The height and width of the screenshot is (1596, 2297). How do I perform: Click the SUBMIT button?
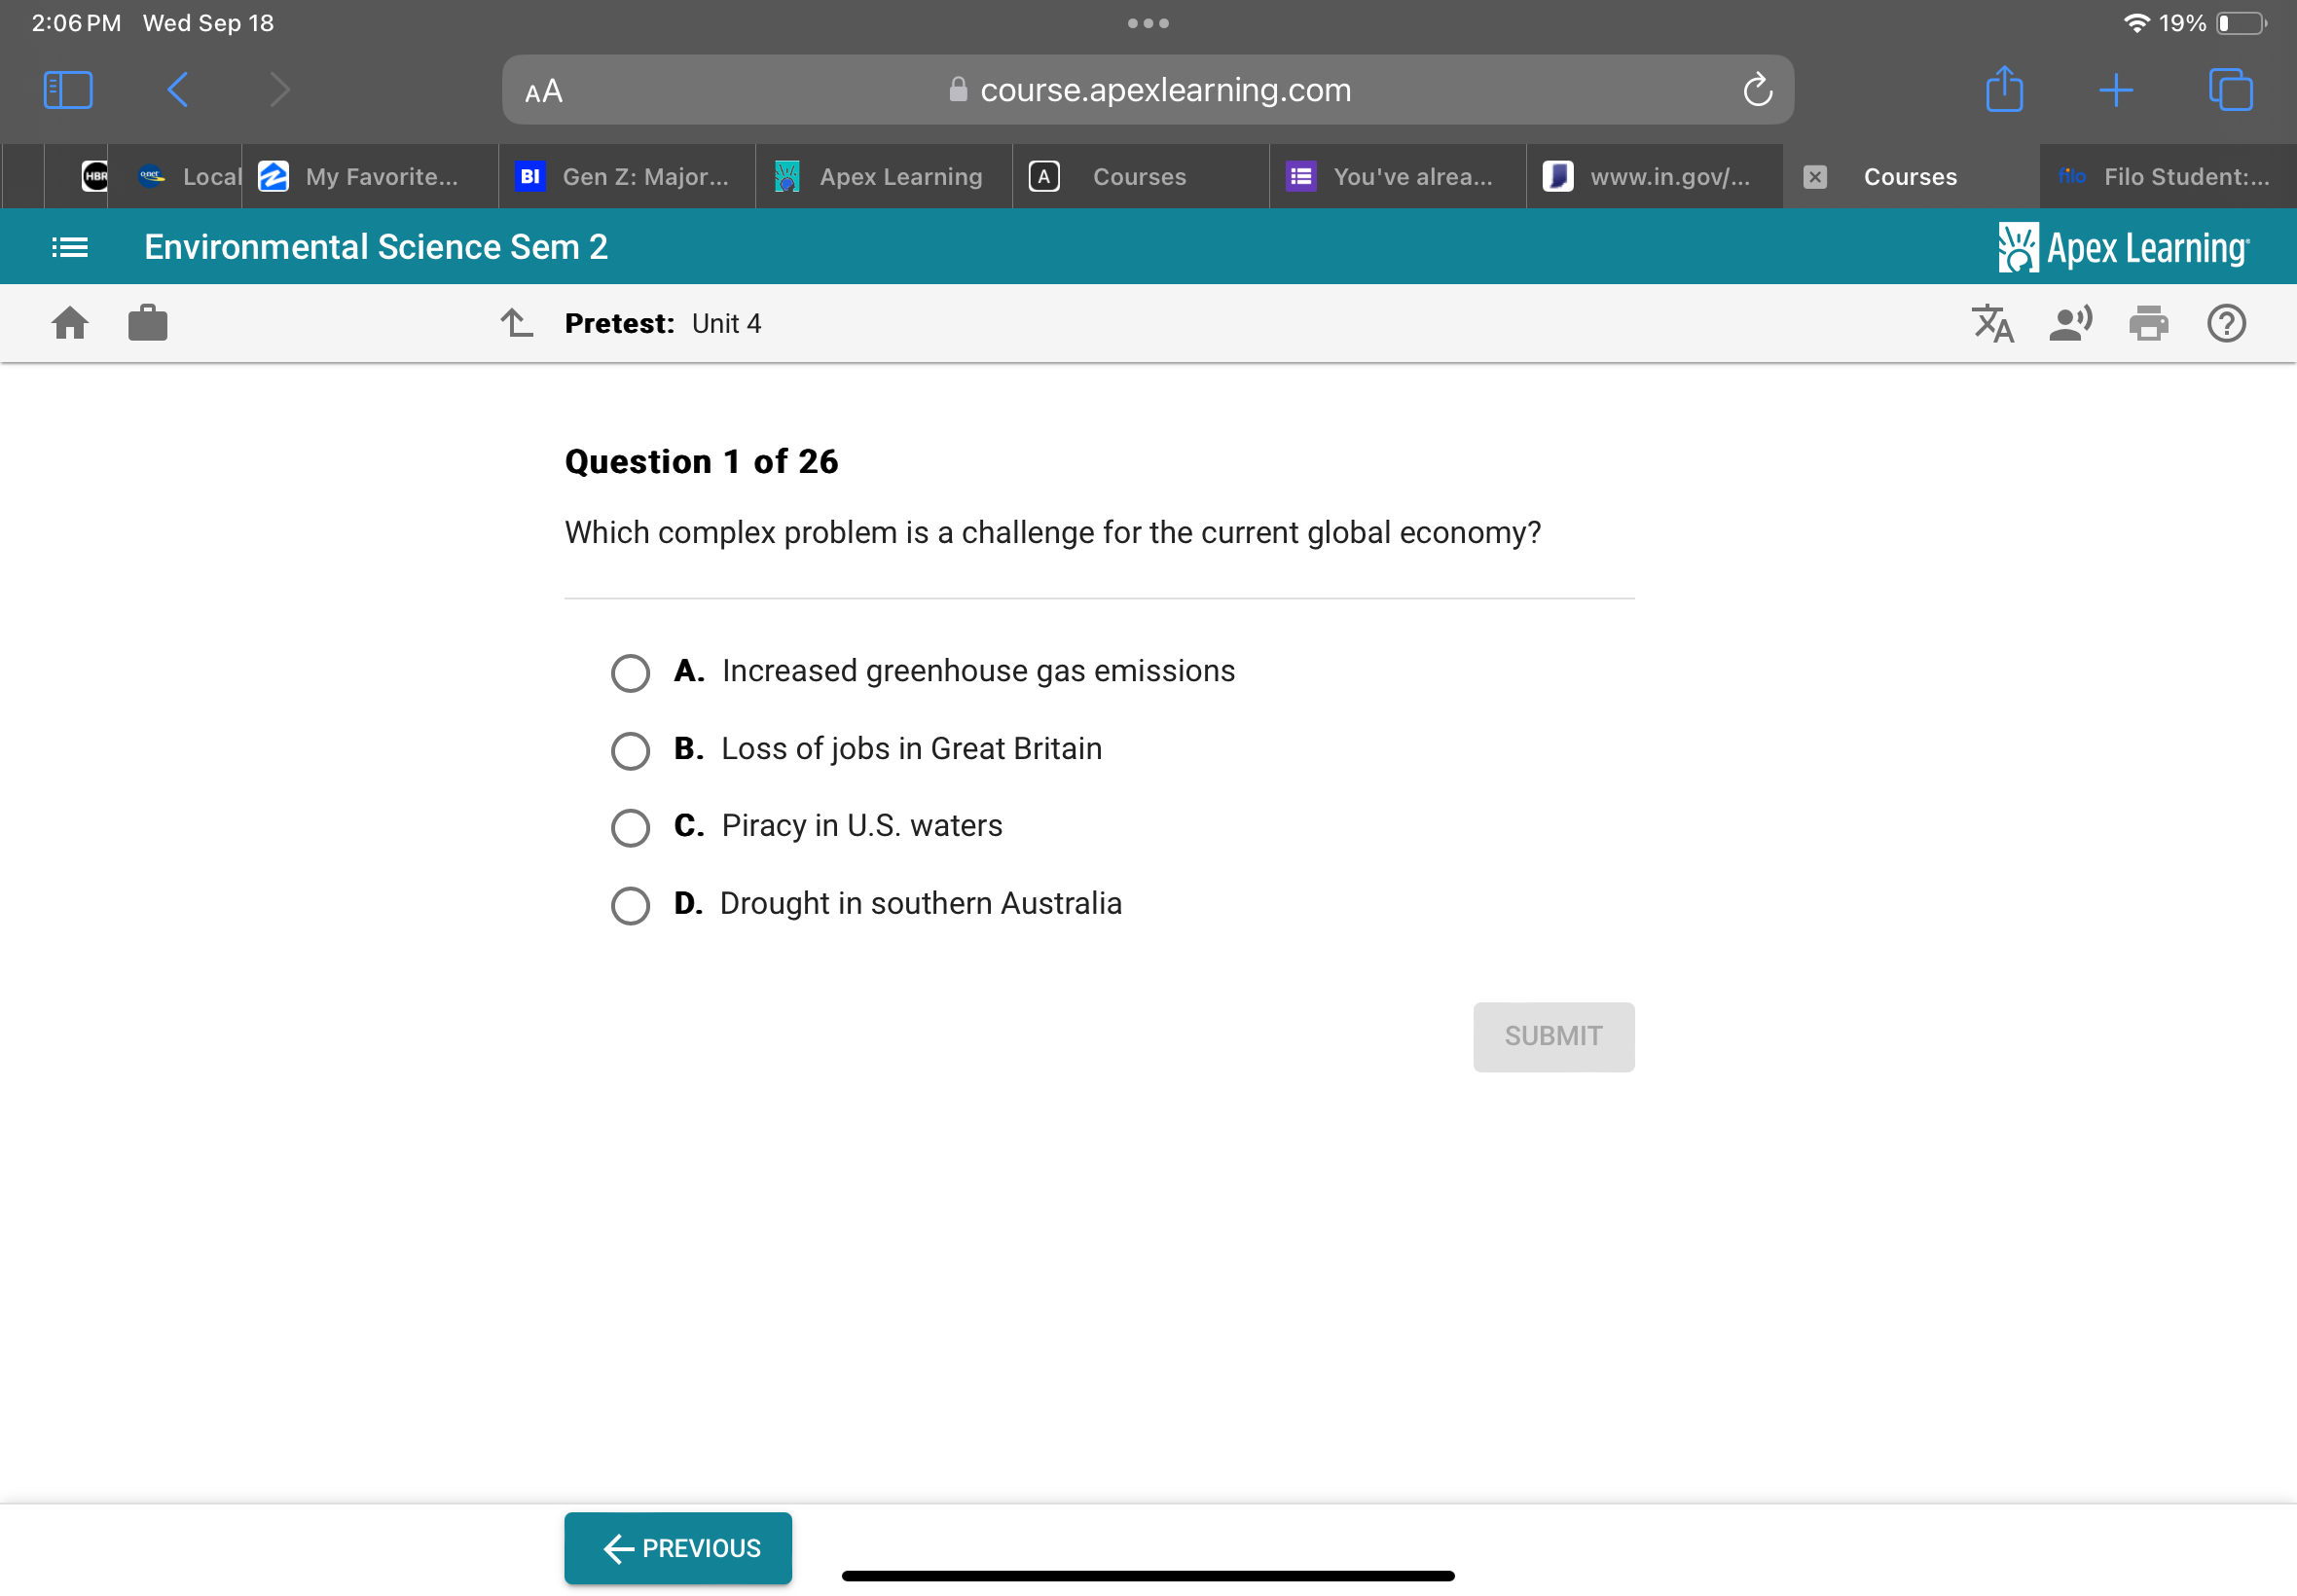pyautogui.click(x=1553, y=1036)
